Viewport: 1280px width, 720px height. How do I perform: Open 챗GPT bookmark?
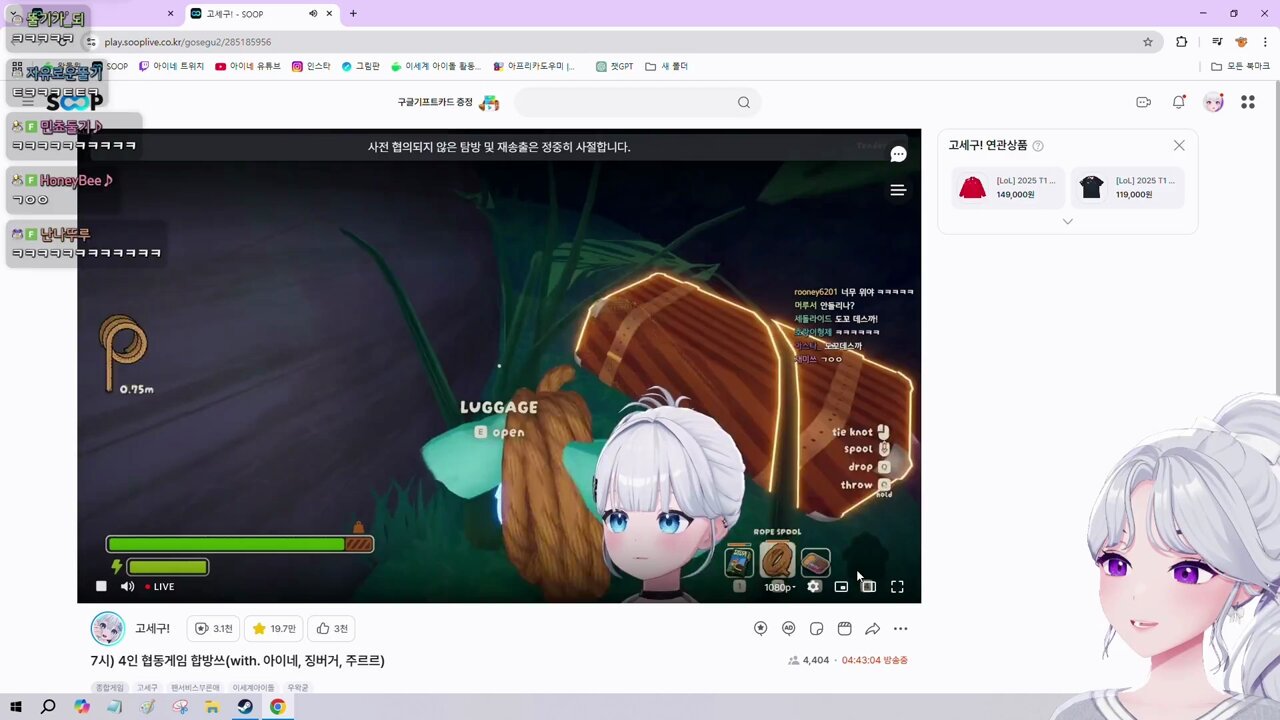click(x=615, y=66)
